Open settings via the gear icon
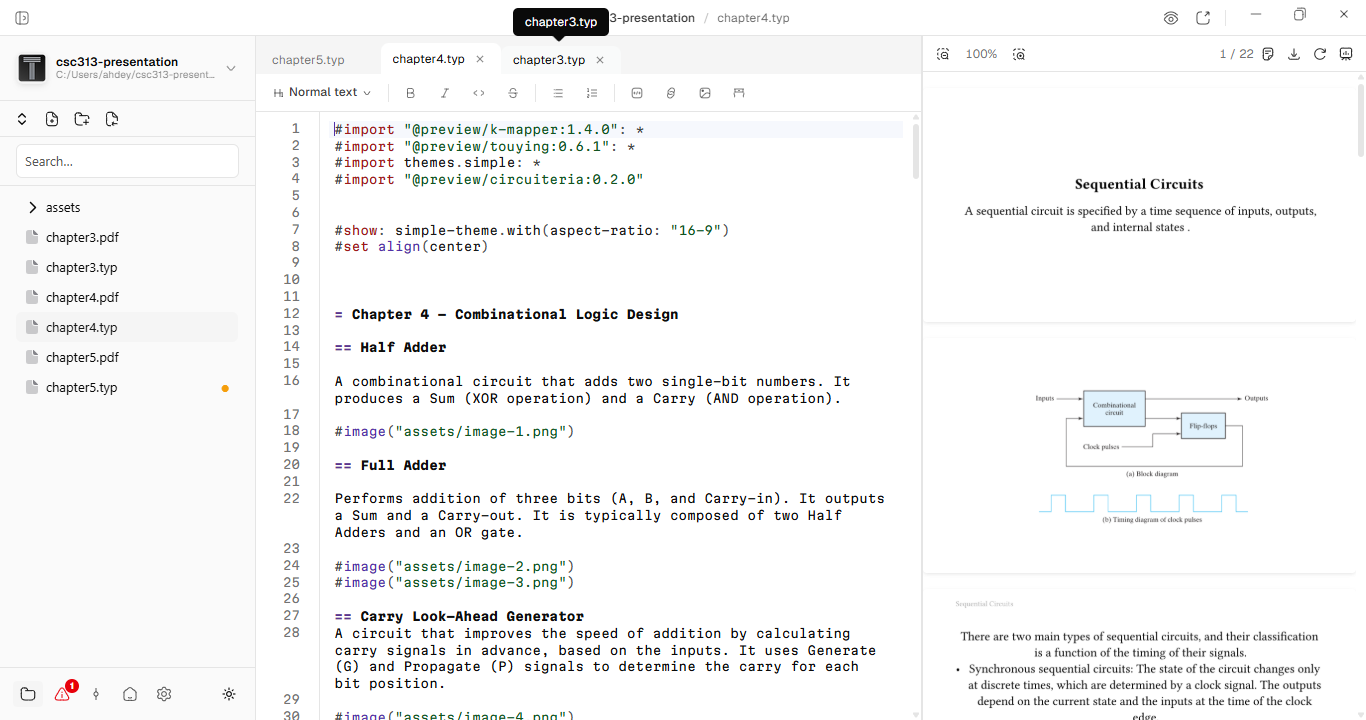This screenshot has height=720, width=1366. coord(164,694)
